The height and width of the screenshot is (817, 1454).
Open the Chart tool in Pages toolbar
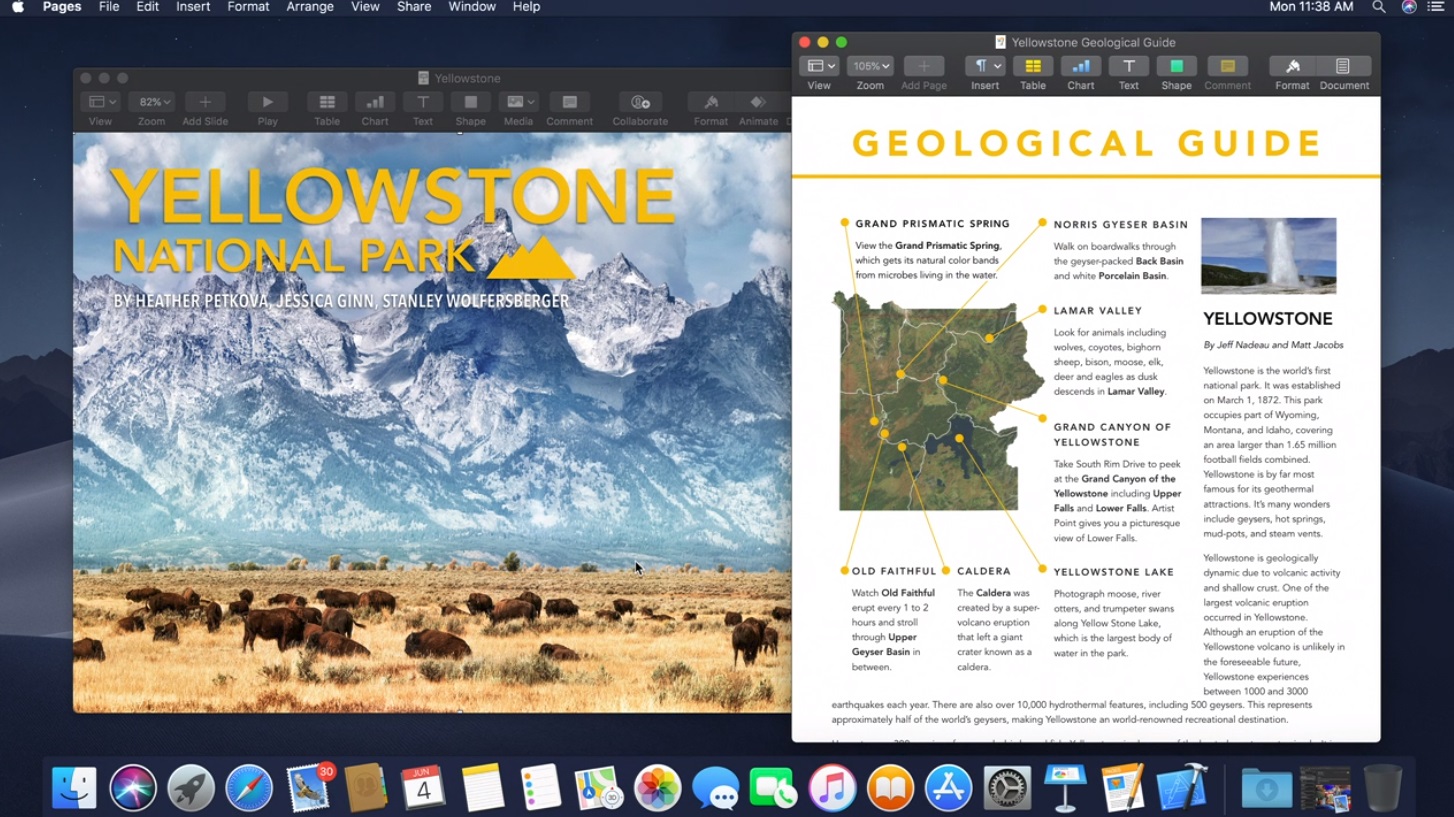click(x=1080, y=67)
